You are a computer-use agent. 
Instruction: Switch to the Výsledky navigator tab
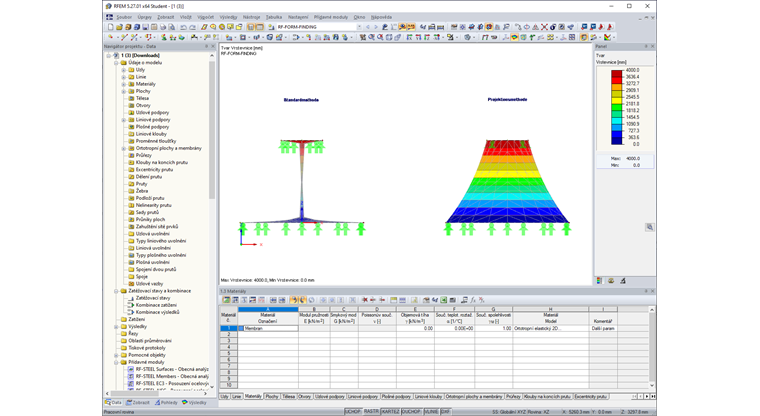click(x=194, y=402)
